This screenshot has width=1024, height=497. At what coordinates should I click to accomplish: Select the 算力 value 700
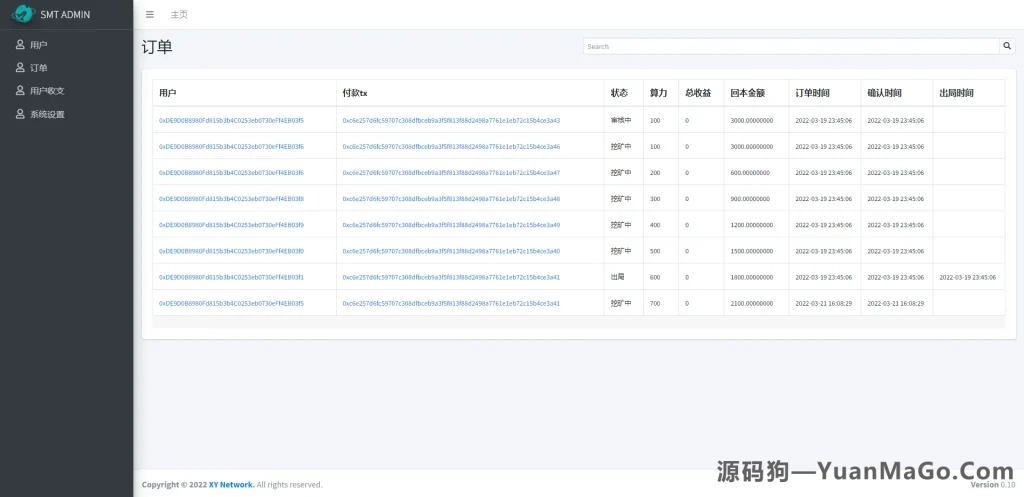pos(655,303)
